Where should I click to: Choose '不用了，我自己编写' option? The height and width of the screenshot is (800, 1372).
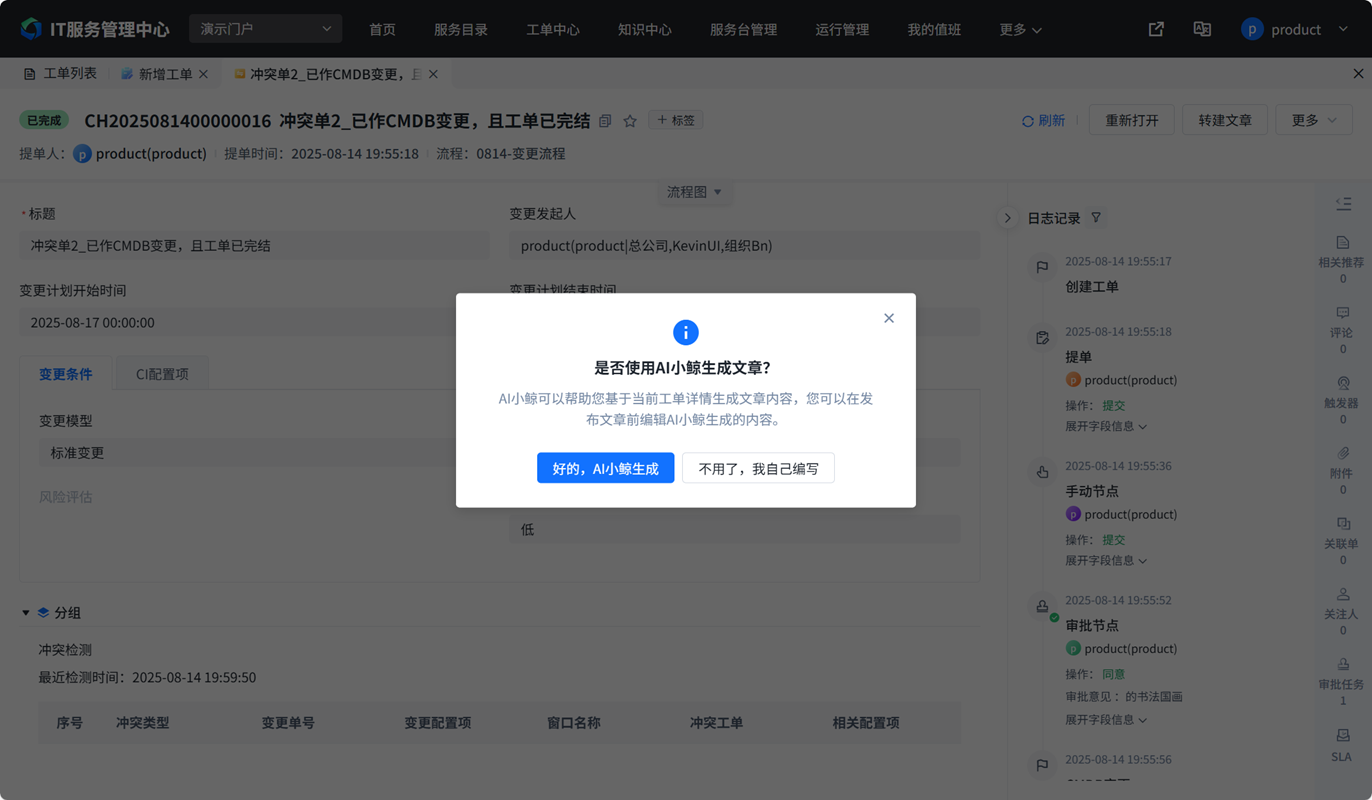point(758,468)
